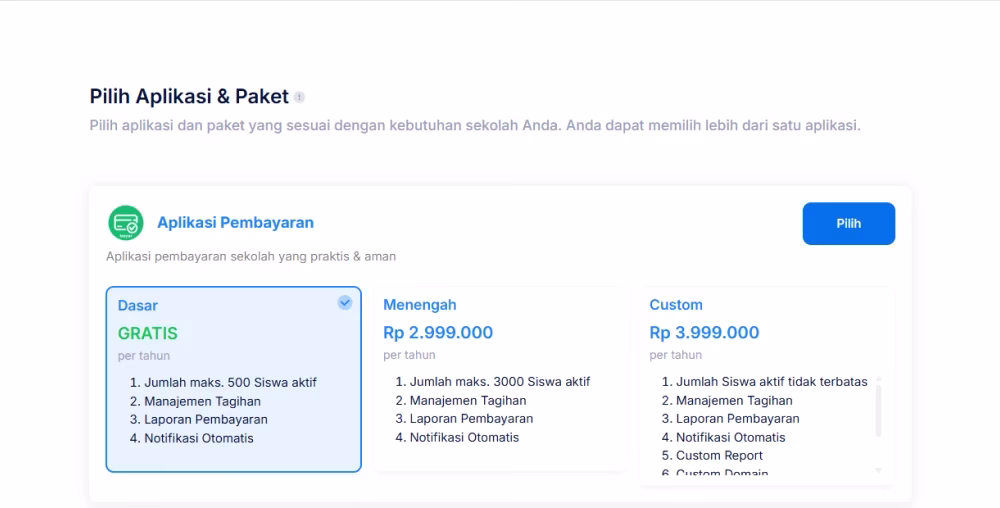Click the green Aplikasi Pembayaran card icon
The width and height of the screenshot is (1000, 508).
(x=126, y=223)
